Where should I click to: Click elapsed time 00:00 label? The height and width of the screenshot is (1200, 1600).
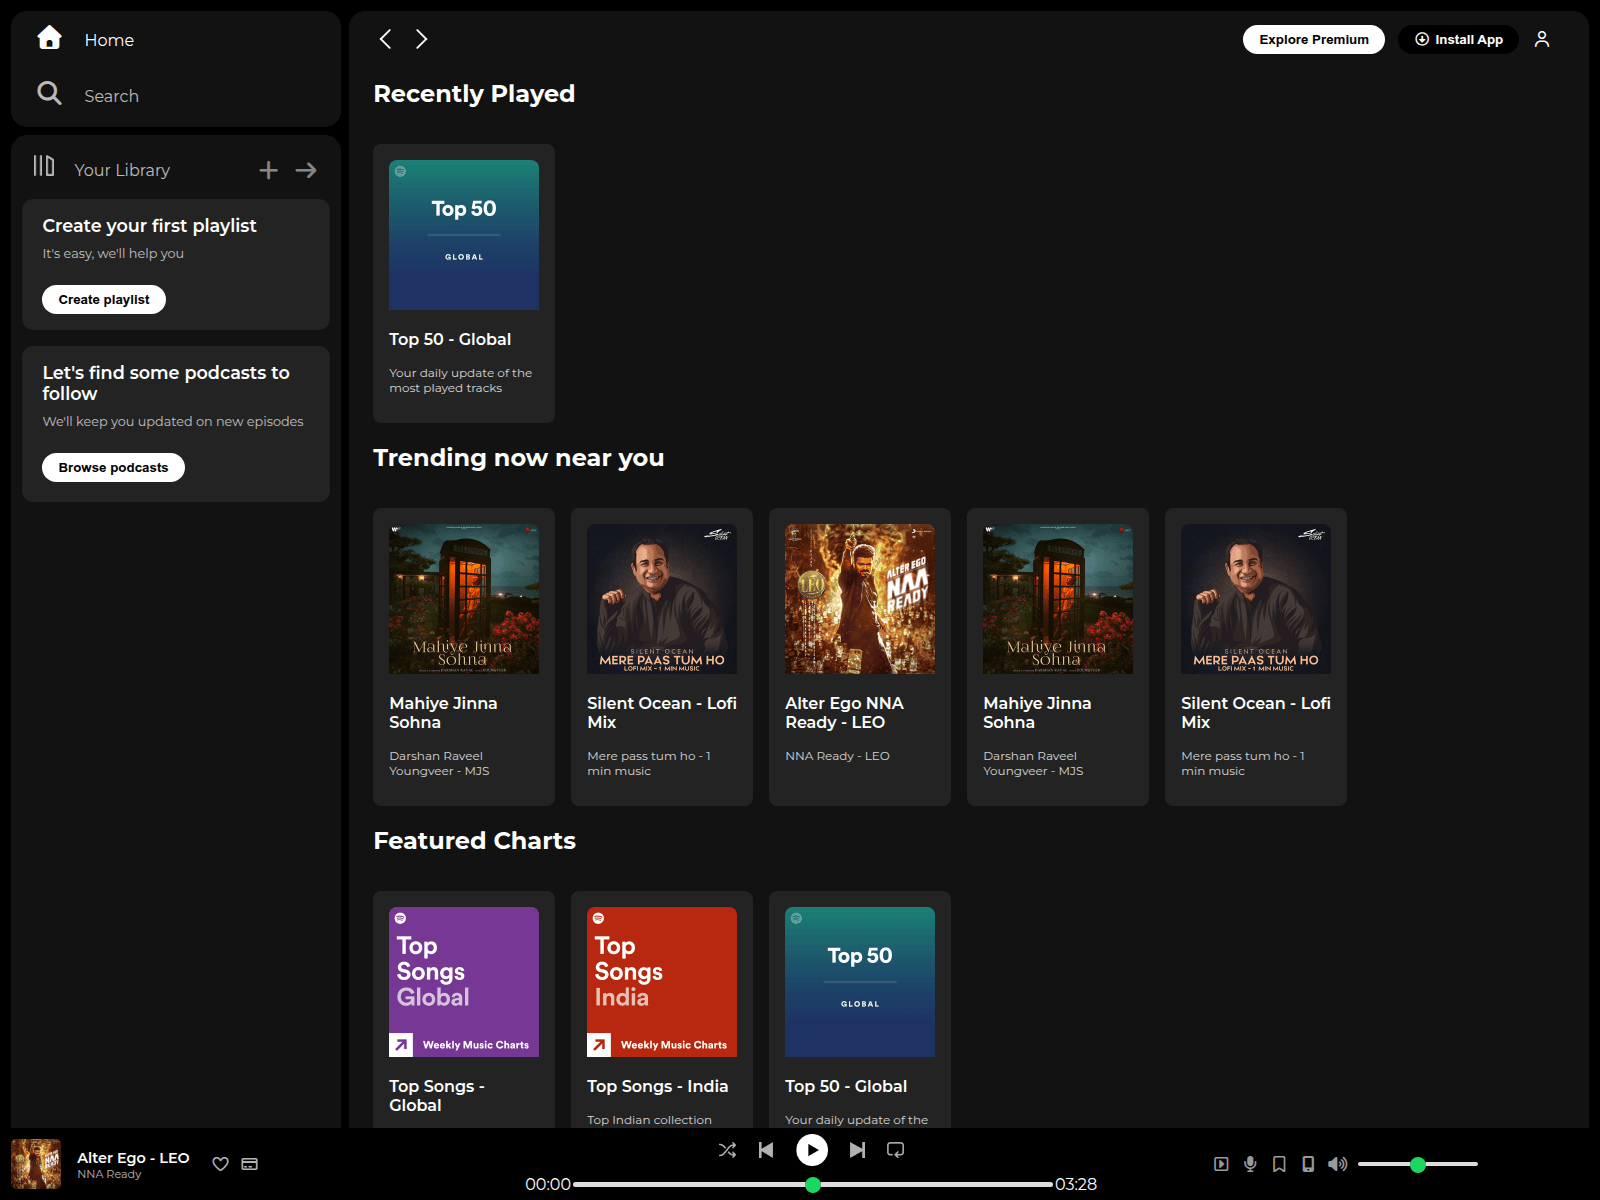[x=548, y=1184]
